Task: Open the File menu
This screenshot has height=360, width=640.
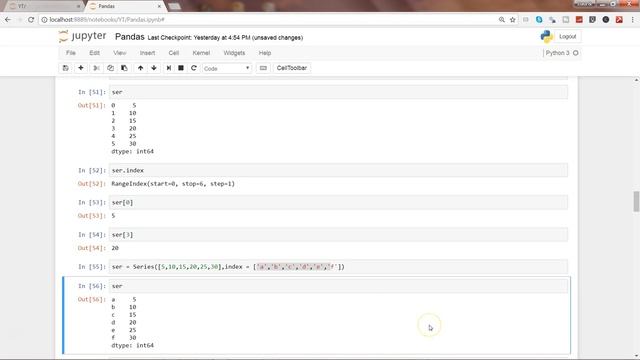Action: 71,53
